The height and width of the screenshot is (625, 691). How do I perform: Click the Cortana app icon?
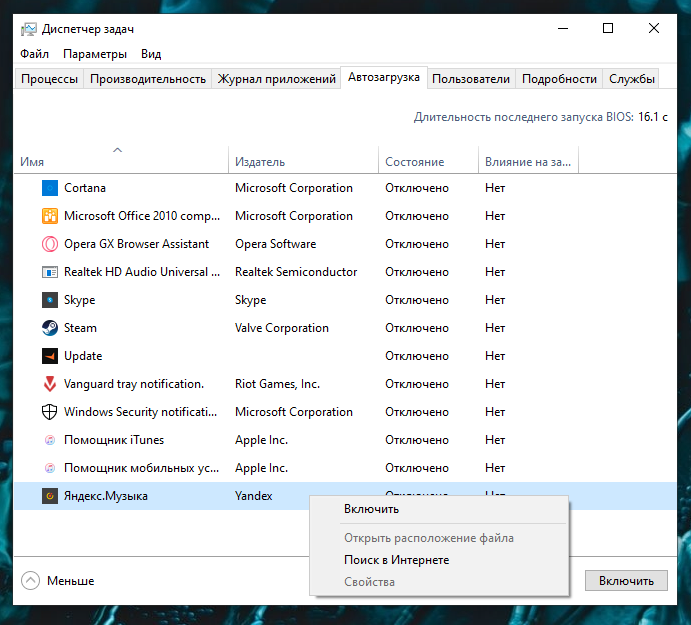(x=50, y=188)
